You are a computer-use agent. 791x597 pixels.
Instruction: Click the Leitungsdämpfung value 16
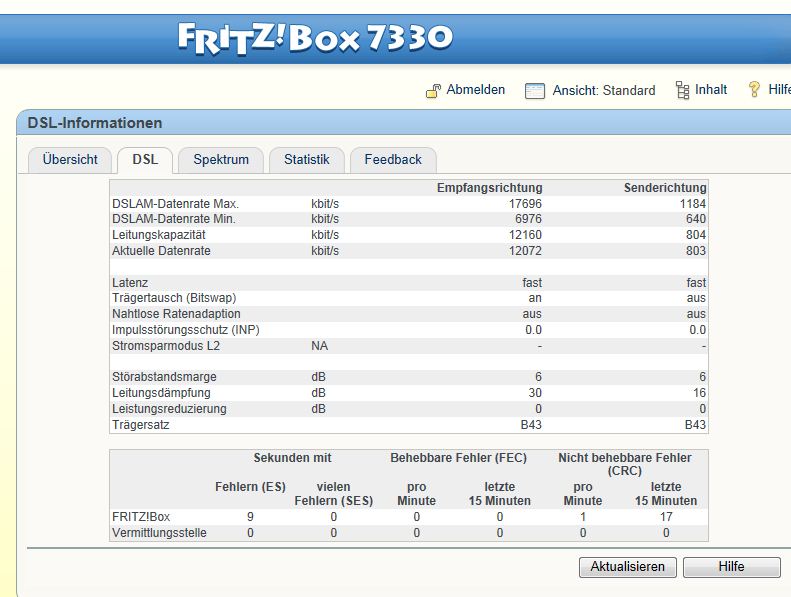click(699, 393)
